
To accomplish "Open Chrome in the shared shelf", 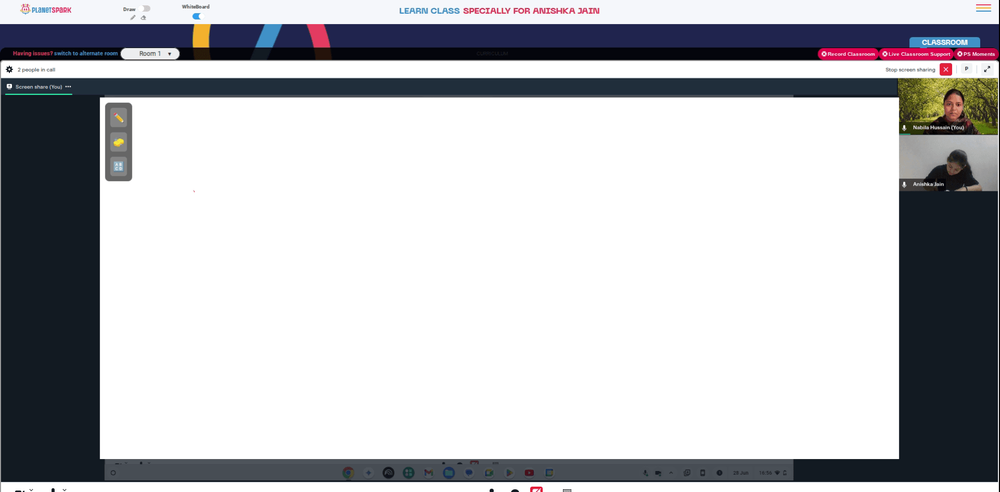I will coord(348,473).
